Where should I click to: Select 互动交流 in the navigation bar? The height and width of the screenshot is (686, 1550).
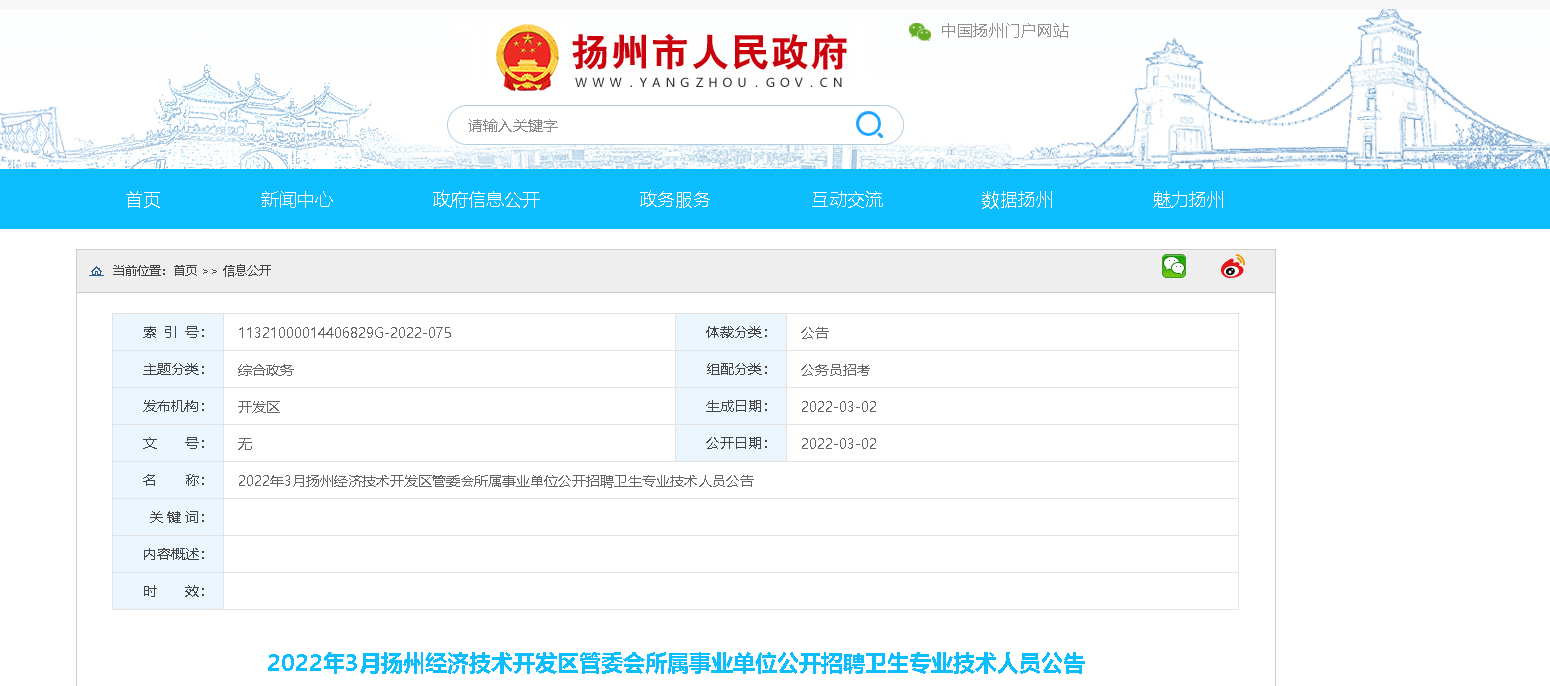click(x=847, y=199)
